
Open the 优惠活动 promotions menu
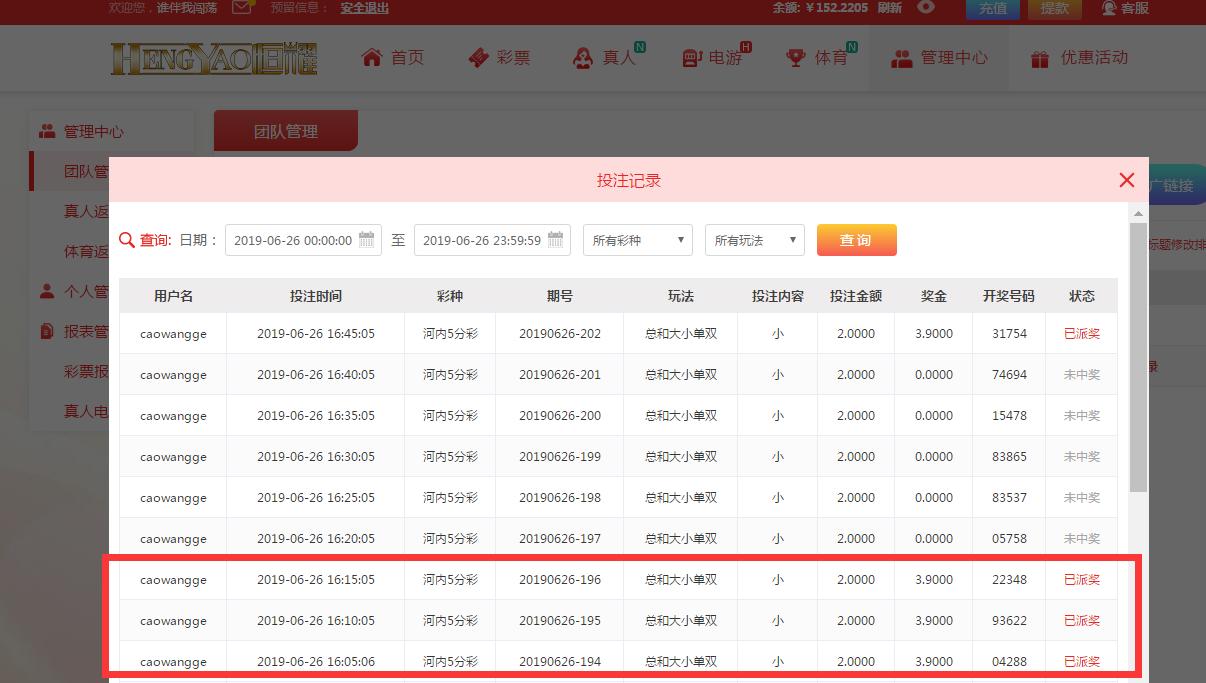tap(1079, 58)
